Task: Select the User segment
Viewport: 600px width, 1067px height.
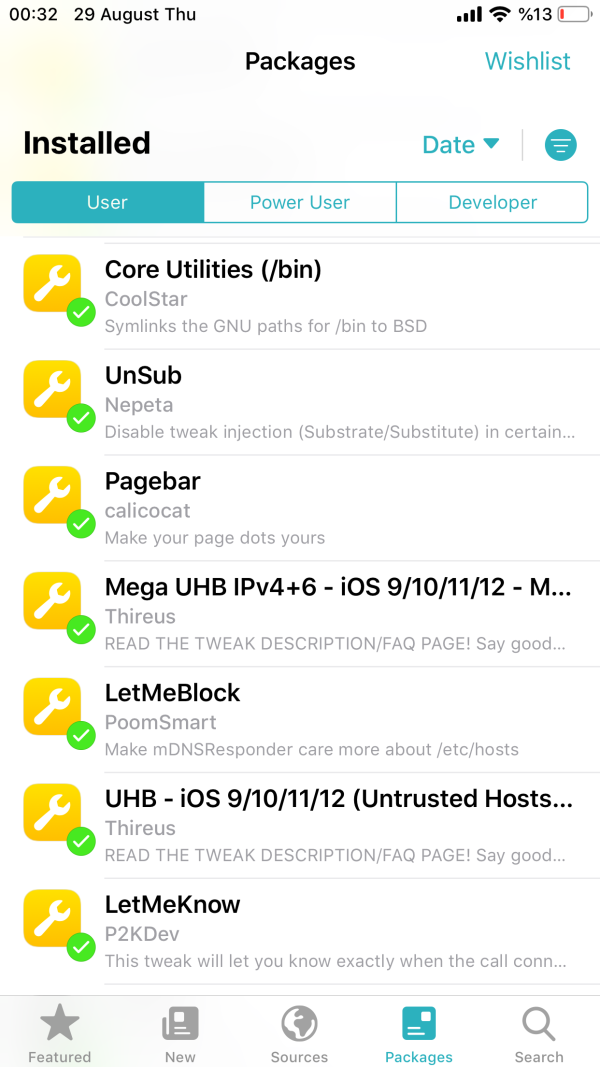Action: [x=107, y=202]
